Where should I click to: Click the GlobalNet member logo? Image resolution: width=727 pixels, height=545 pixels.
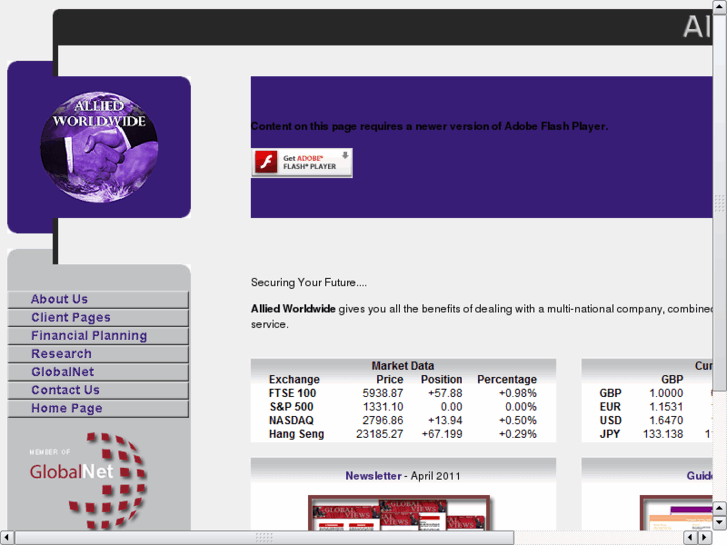click(89, 481)
